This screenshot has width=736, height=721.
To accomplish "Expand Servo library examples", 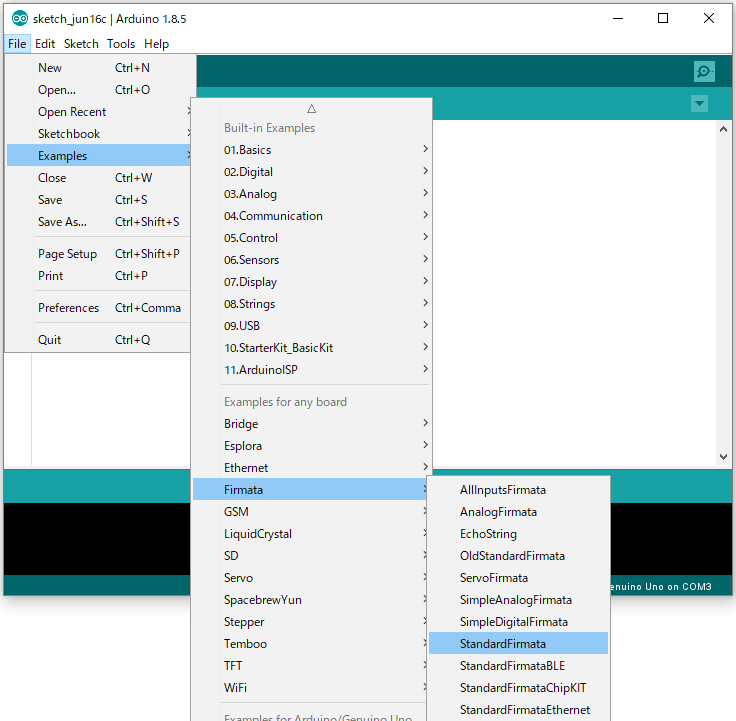I will [x=310, y=578].
